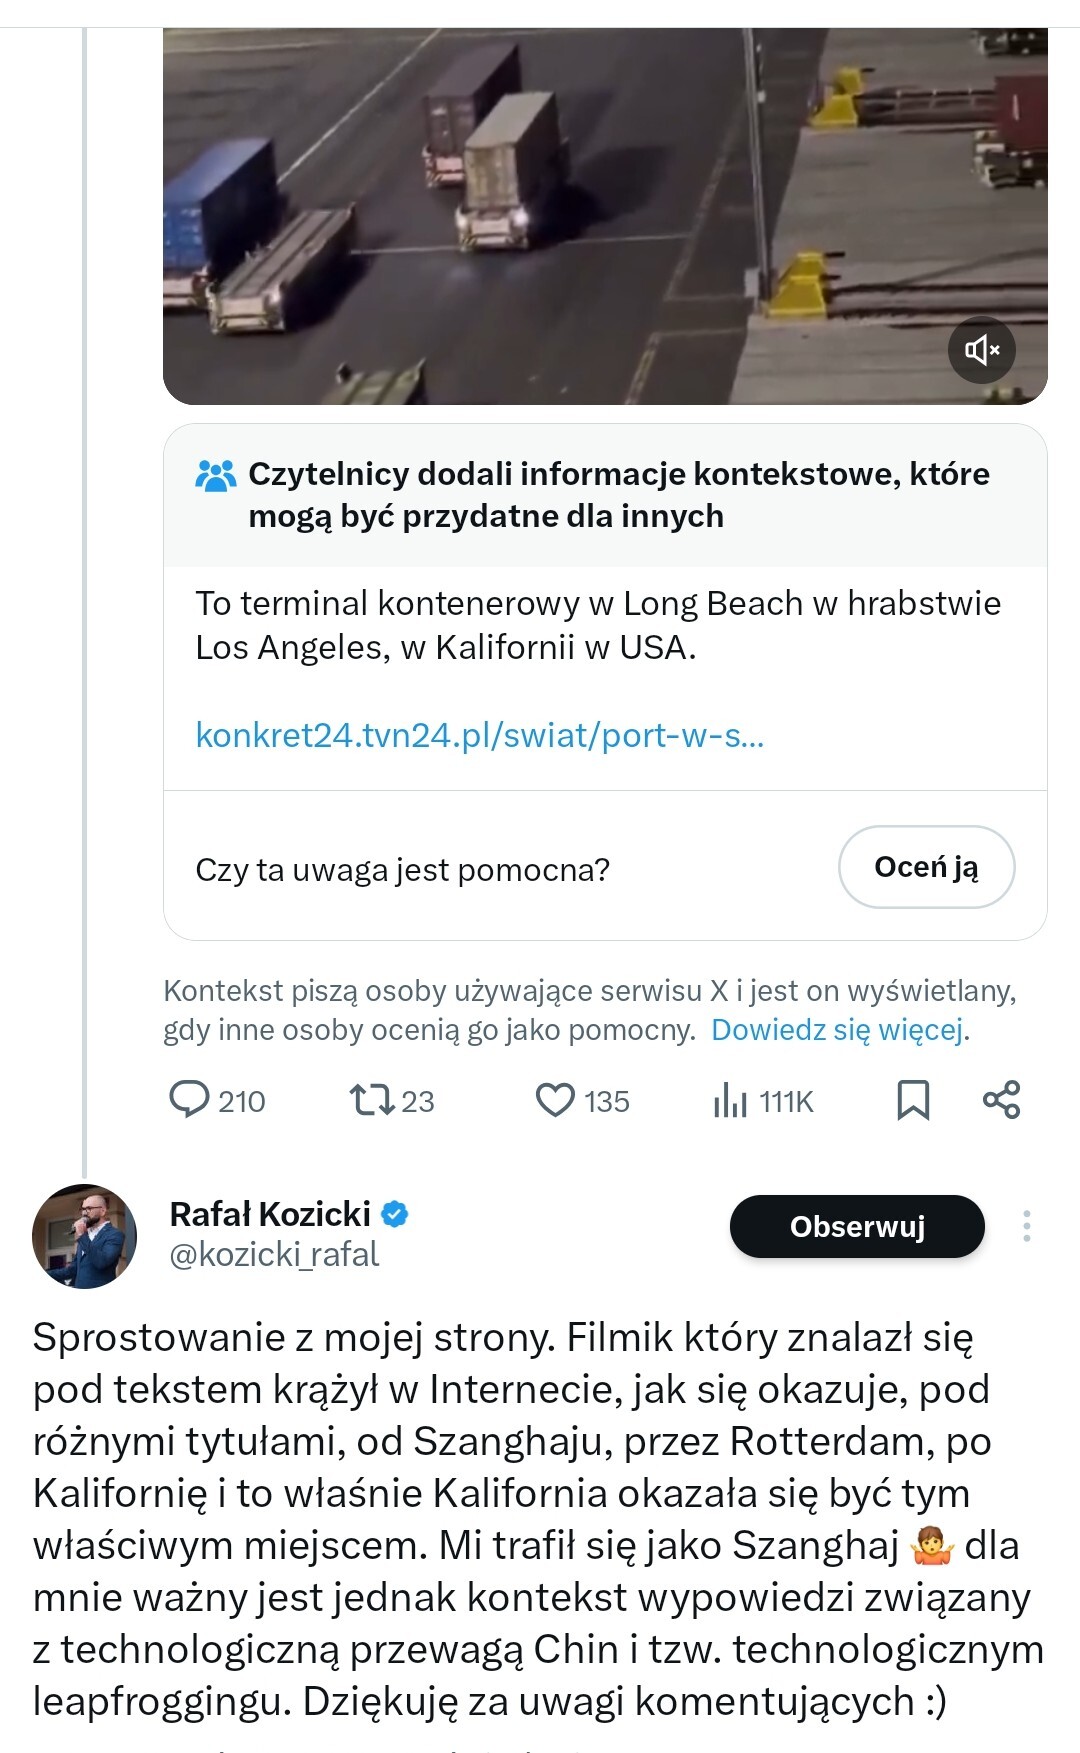This screenshot has width=1080, height=1753.
Task: View post analytics bar chart icon
Action: tap(731, 1101)
